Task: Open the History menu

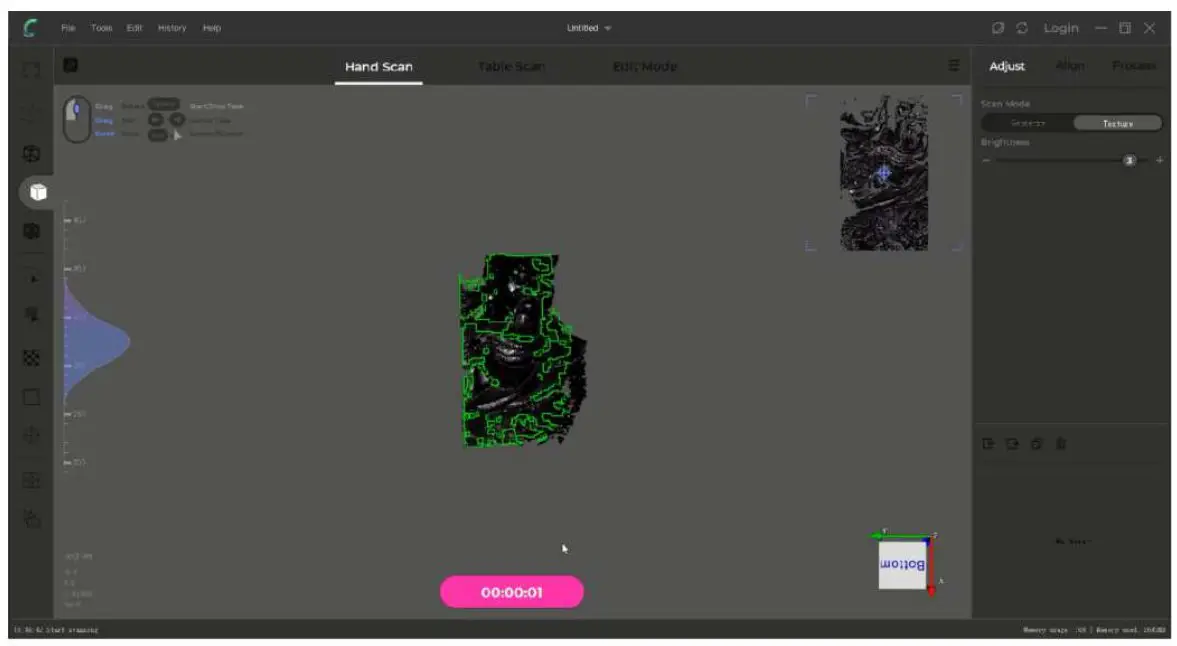Action: pos(172,28)
